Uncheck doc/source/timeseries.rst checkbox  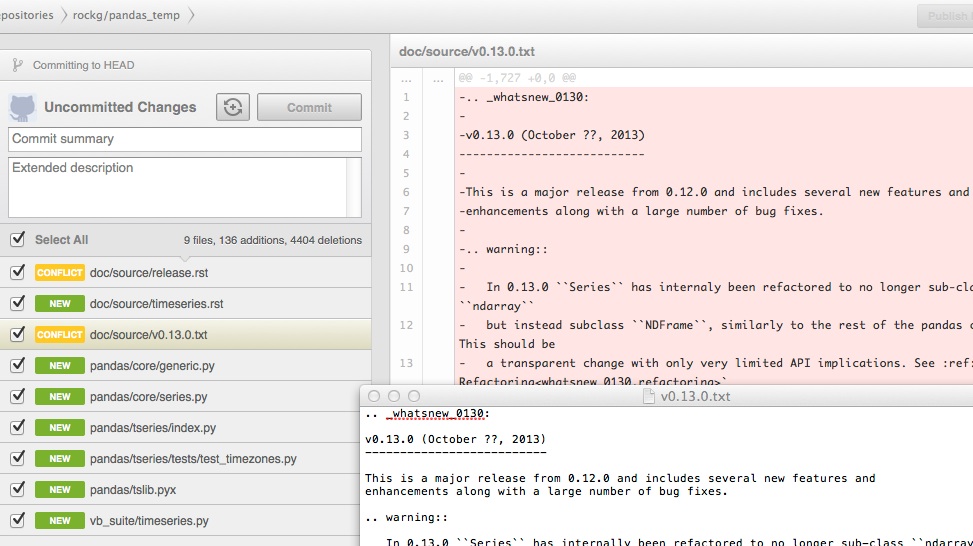point(17,303)
